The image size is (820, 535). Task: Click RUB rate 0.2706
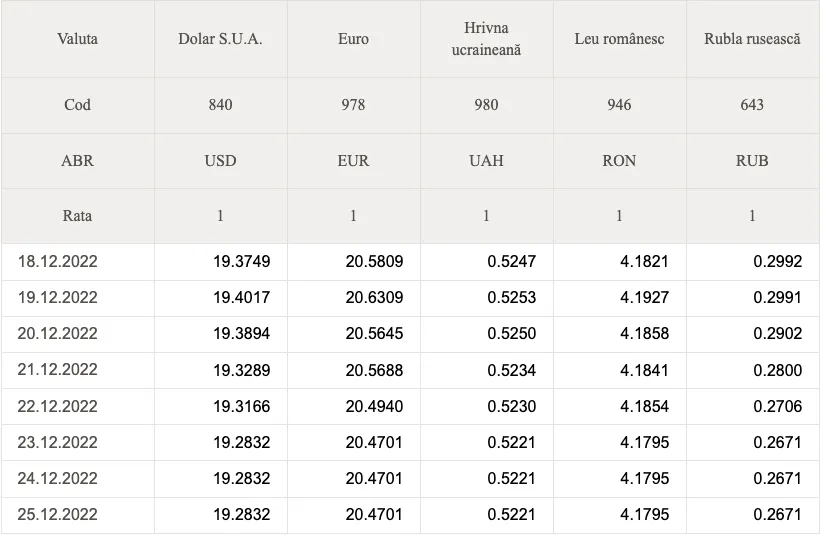point(778,406)
